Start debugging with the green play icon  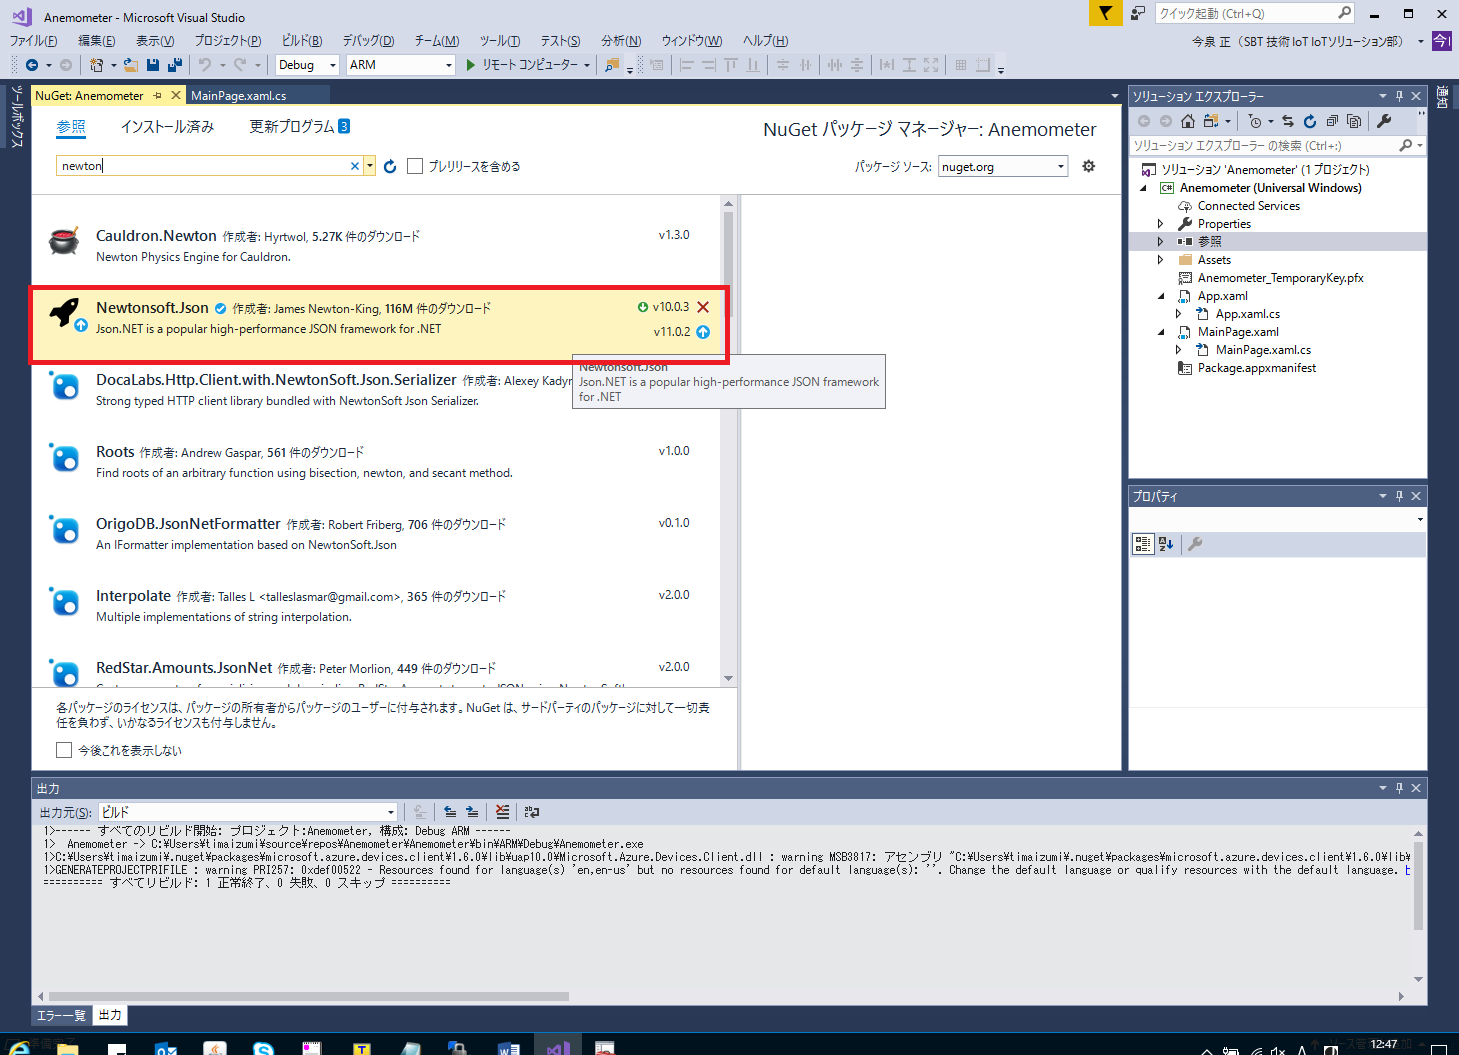[x=471, y=65]
